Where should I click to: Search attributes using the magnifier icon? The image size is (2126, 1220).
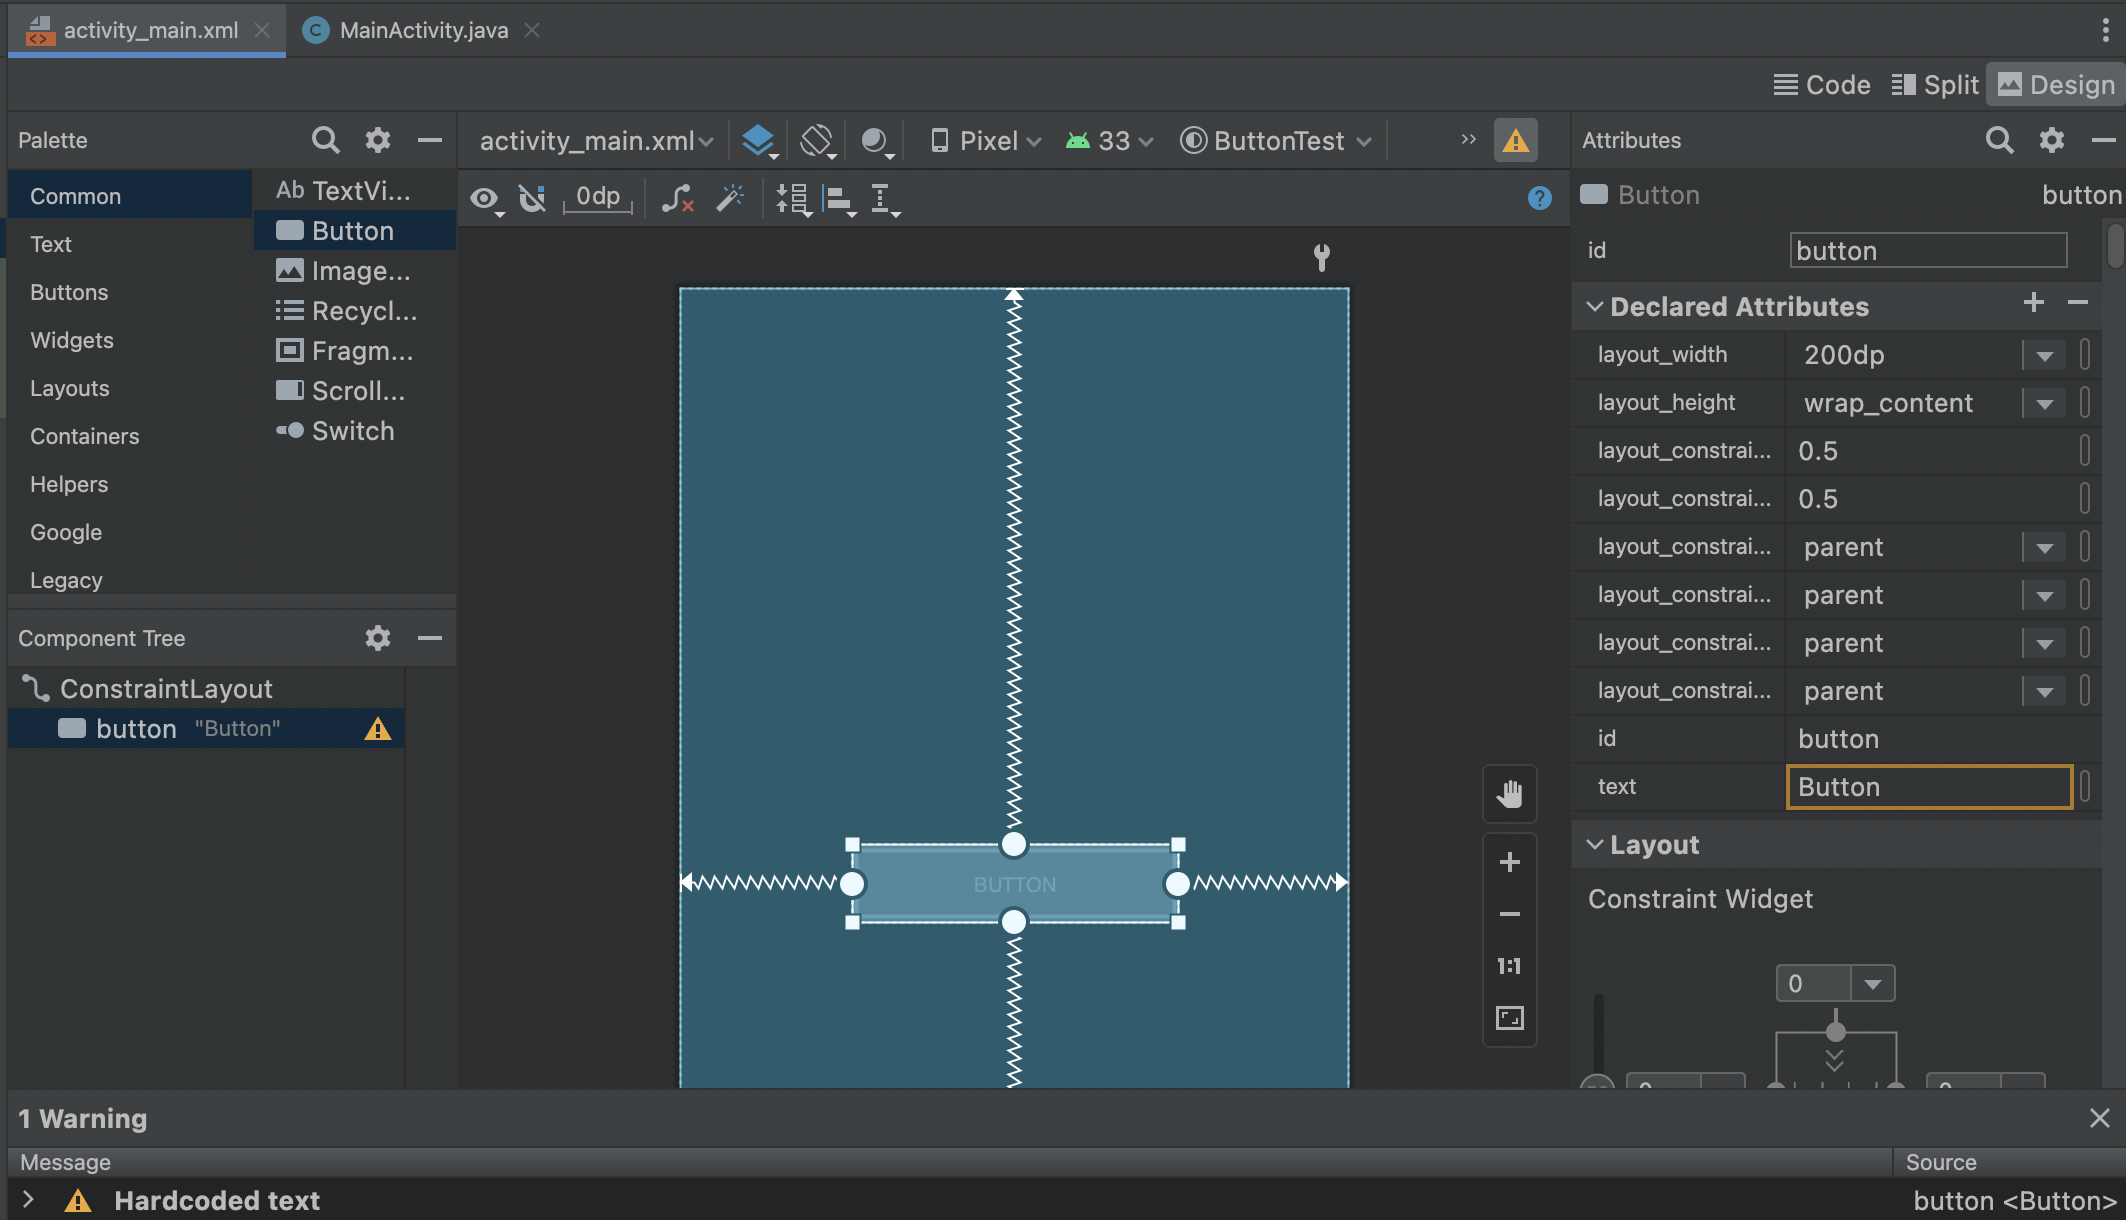[1999, 140]
